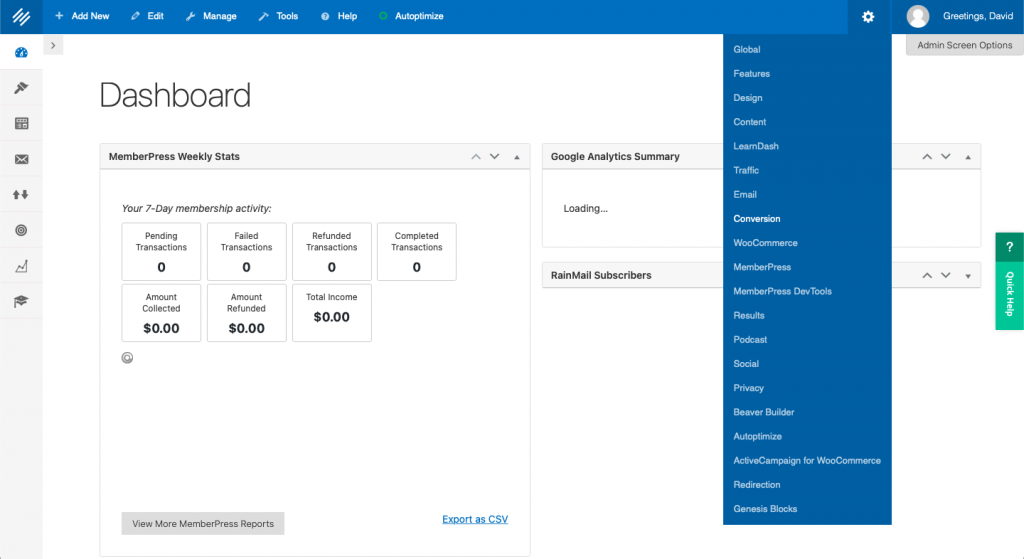Image resolution: width=1024 pixels, height=559 pixels.
Task: Click View More MemberPress Reports button
Action: [x=203, y=523]
